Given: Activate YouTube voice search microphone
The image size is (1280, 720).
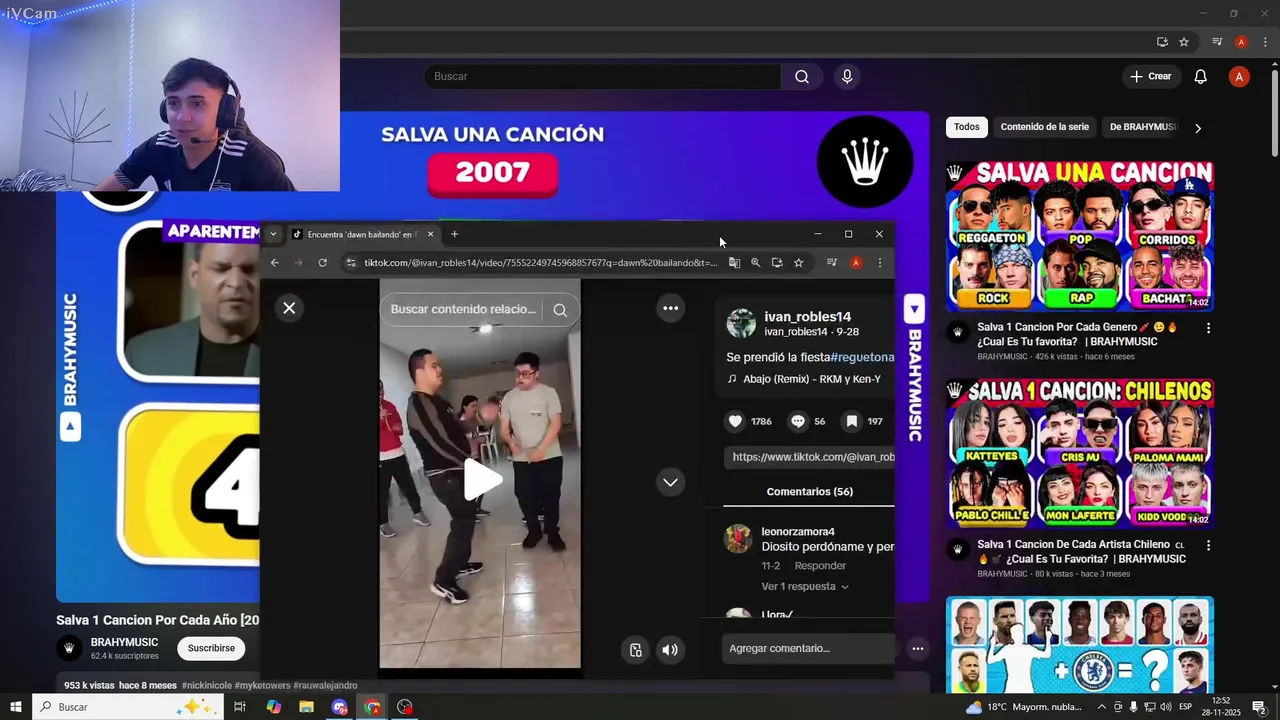Looking at the screenshot, I should click(x=847, y=77).
